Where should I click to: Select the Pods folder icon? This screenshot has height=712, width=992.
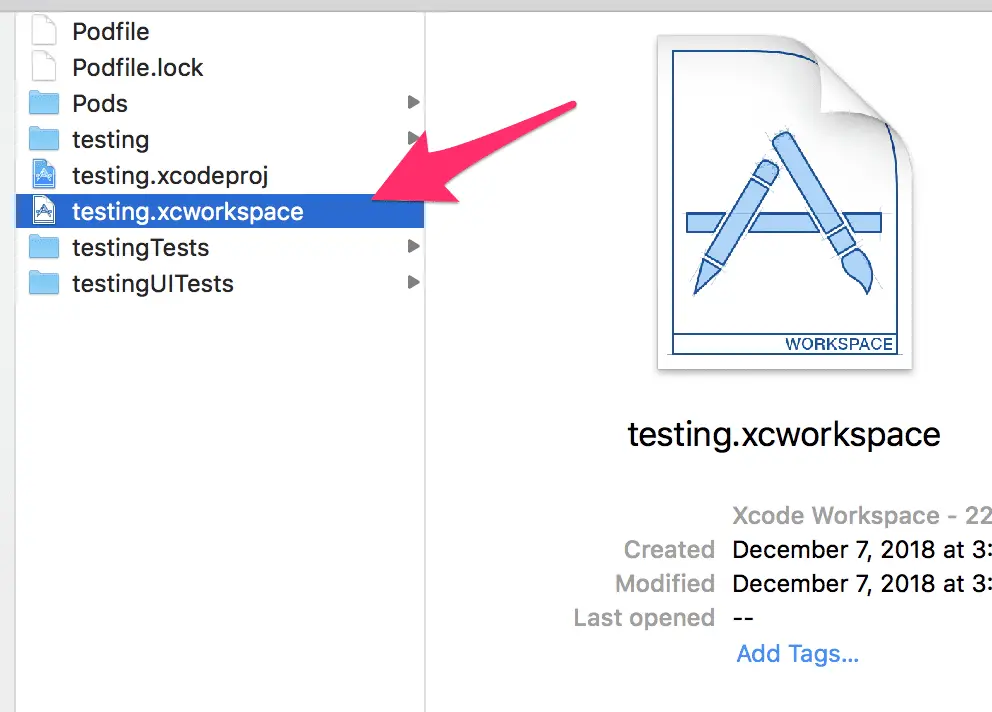[44, 103]
